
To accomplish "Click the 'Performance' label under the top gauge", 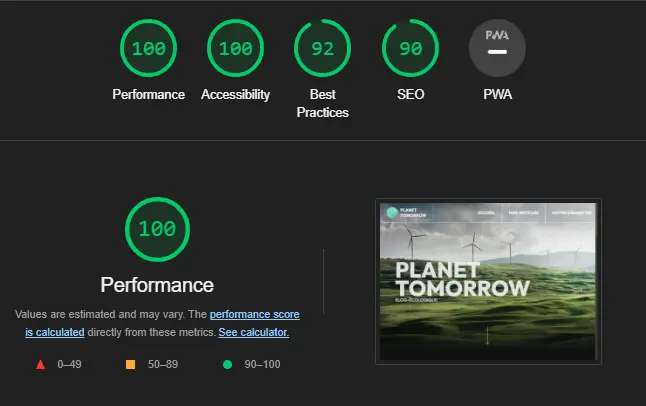I will click(148, 94).
